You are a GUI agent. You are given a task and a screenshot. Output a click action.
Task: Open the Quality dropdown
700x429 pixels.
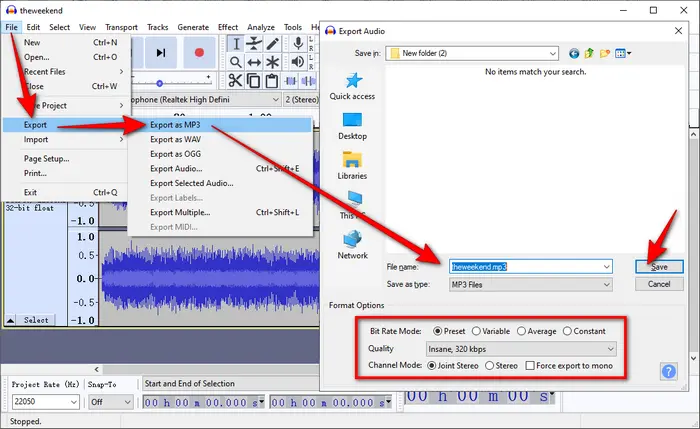click(x=521, y=349)
